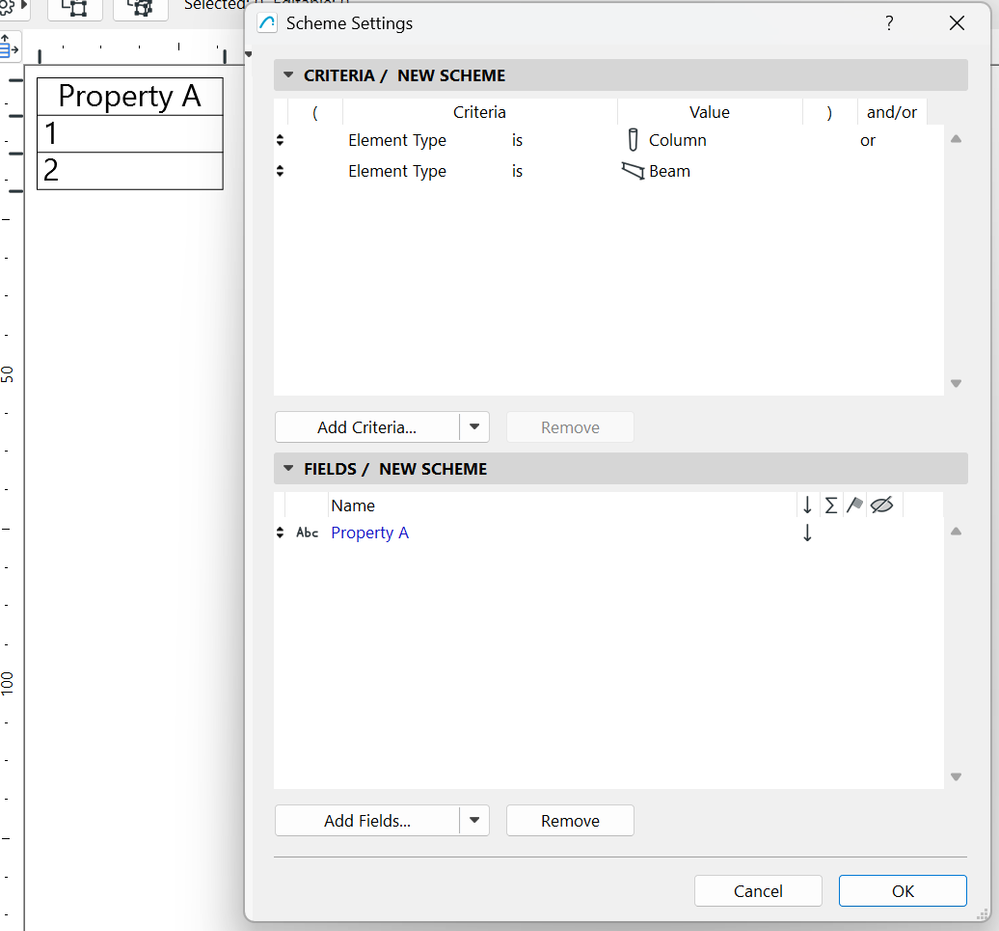The image size is (999, 931).
Task: Click the dialog resize grip corner
Action: (982, 914)
